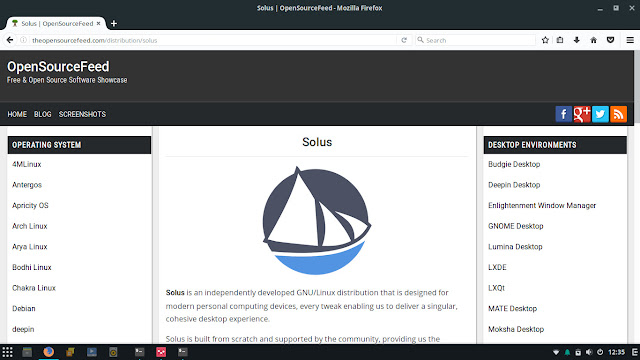
Task: Close the Solus | OpenSourceFeed tab
Action: point(98,23)
